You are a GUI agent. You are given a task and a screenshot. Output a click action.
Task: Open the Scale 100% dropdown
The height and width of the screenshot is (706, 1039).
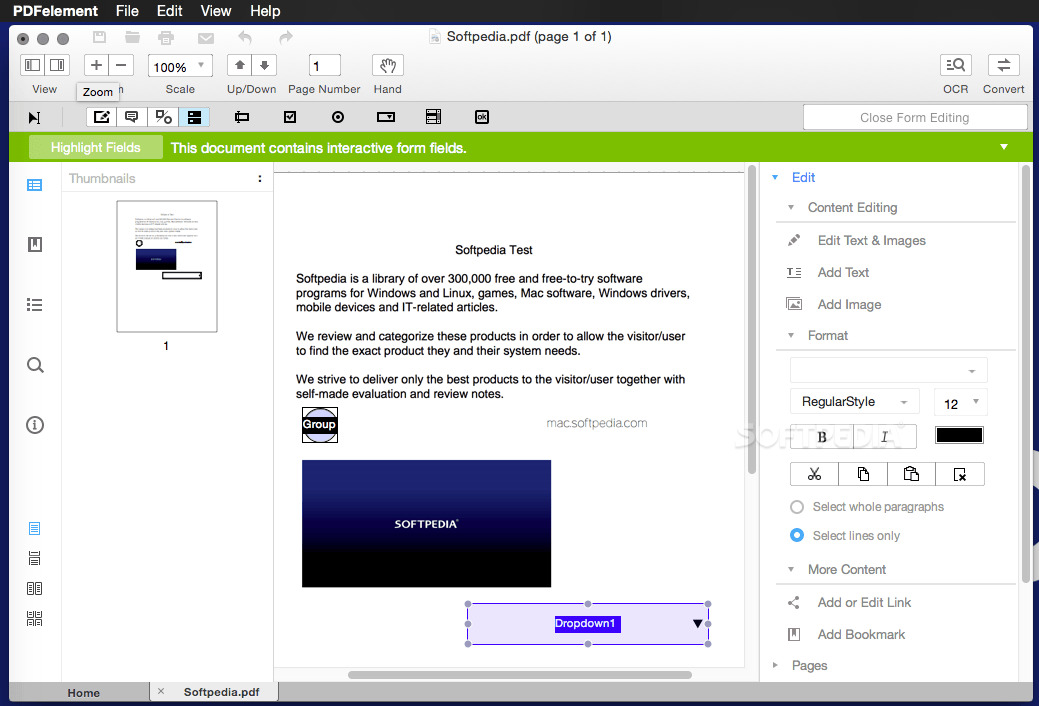tap(180, 66)
